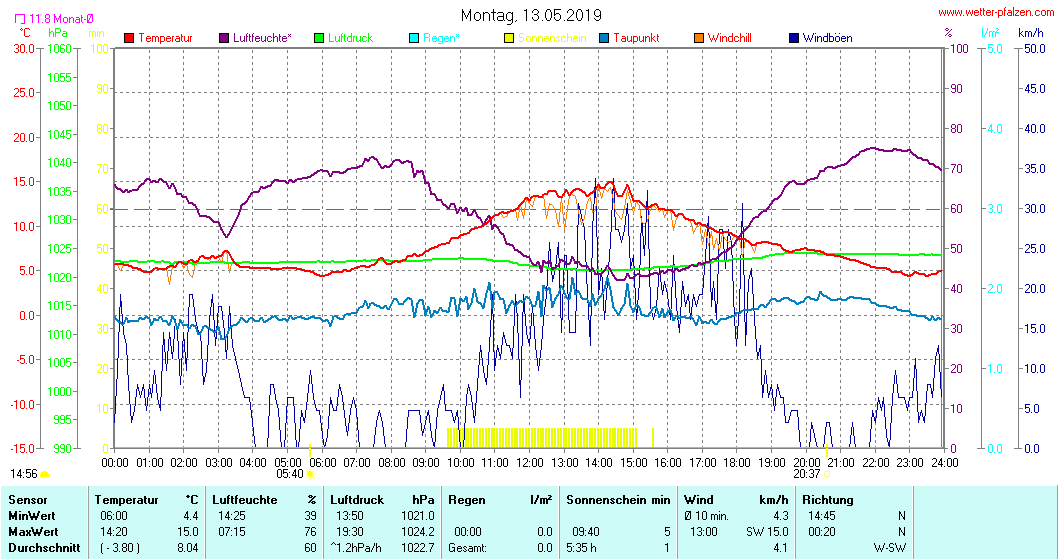The width and height of the screenshot is (1058, 559).
Task: Click the magenta Monat-Ø square marker
Action: (x=20, y=19)
